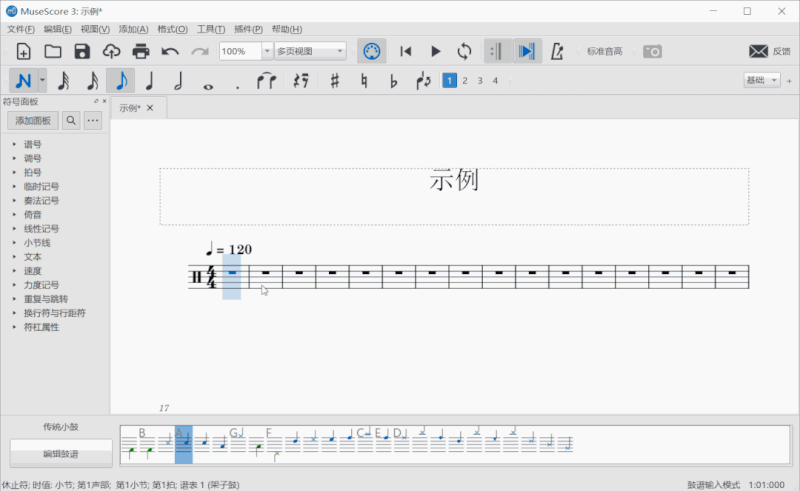Image resolution: width=800 pixels, height=491 pixels.
Task: Open workspace dropdown 基础
Action: click(762, 80)
